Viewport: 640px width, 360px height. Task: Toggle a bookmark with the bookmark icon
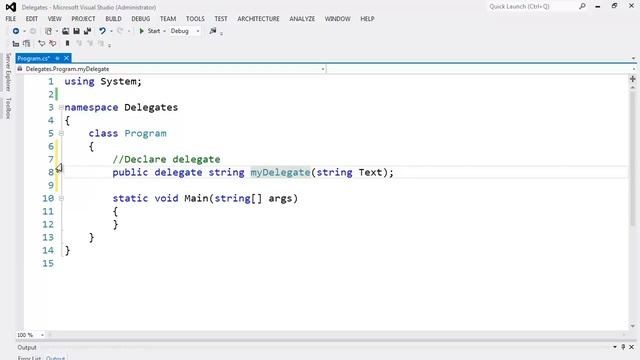pos(67,44)
